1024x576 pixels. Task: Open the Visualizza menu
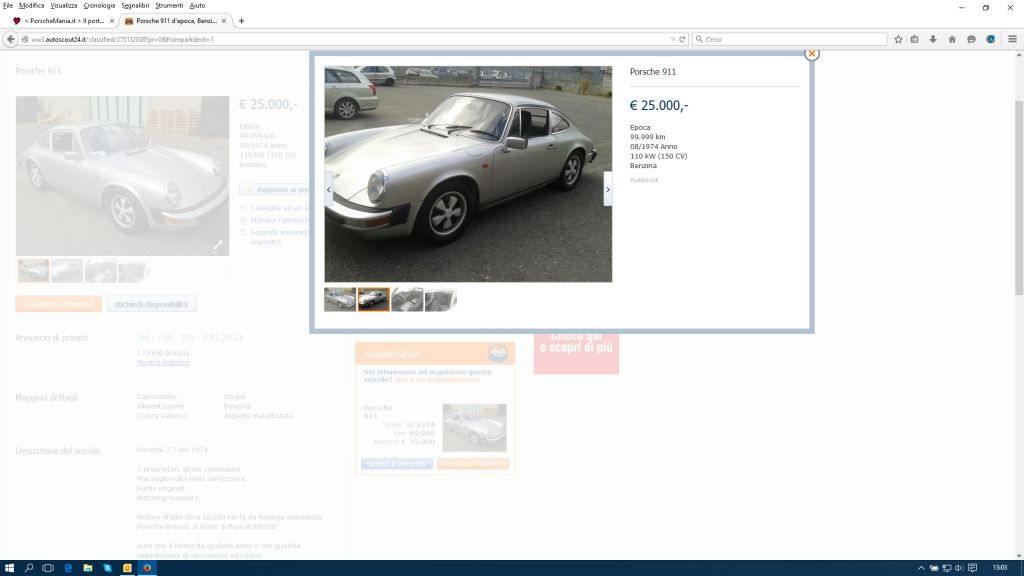tap(63, 5)
